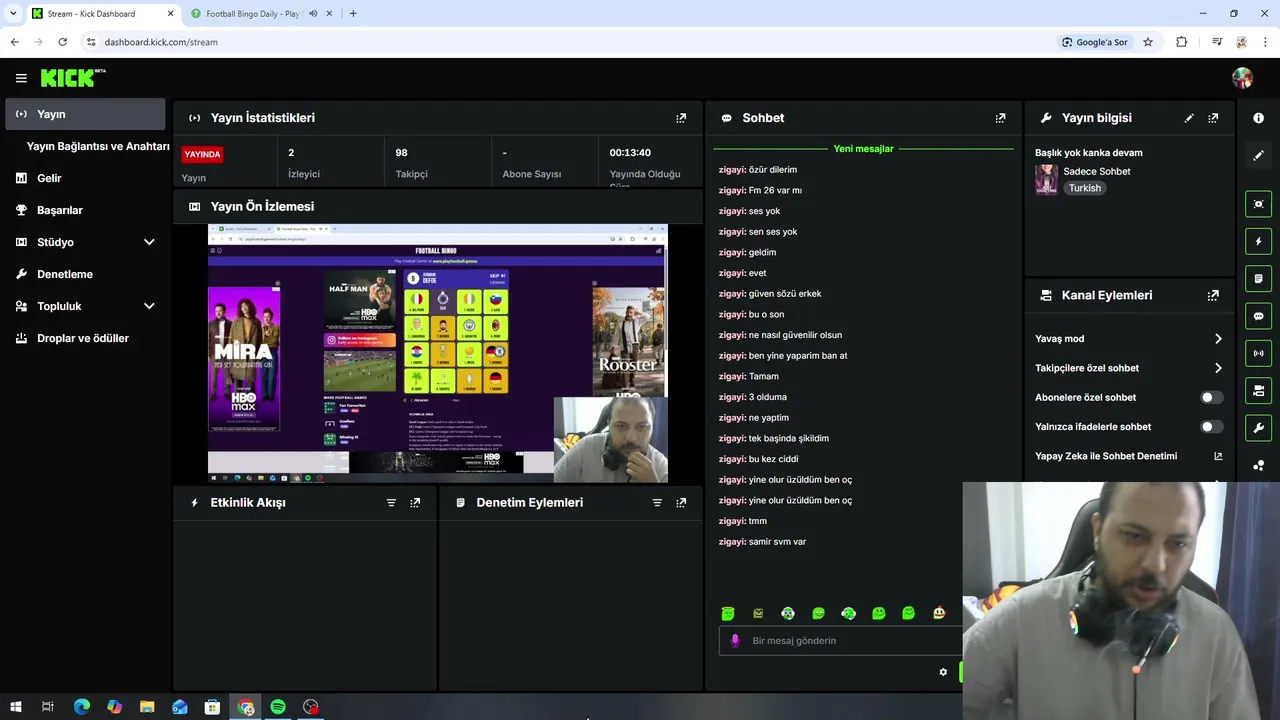Open Spotify from the taskbar

[x=278, y=707]
